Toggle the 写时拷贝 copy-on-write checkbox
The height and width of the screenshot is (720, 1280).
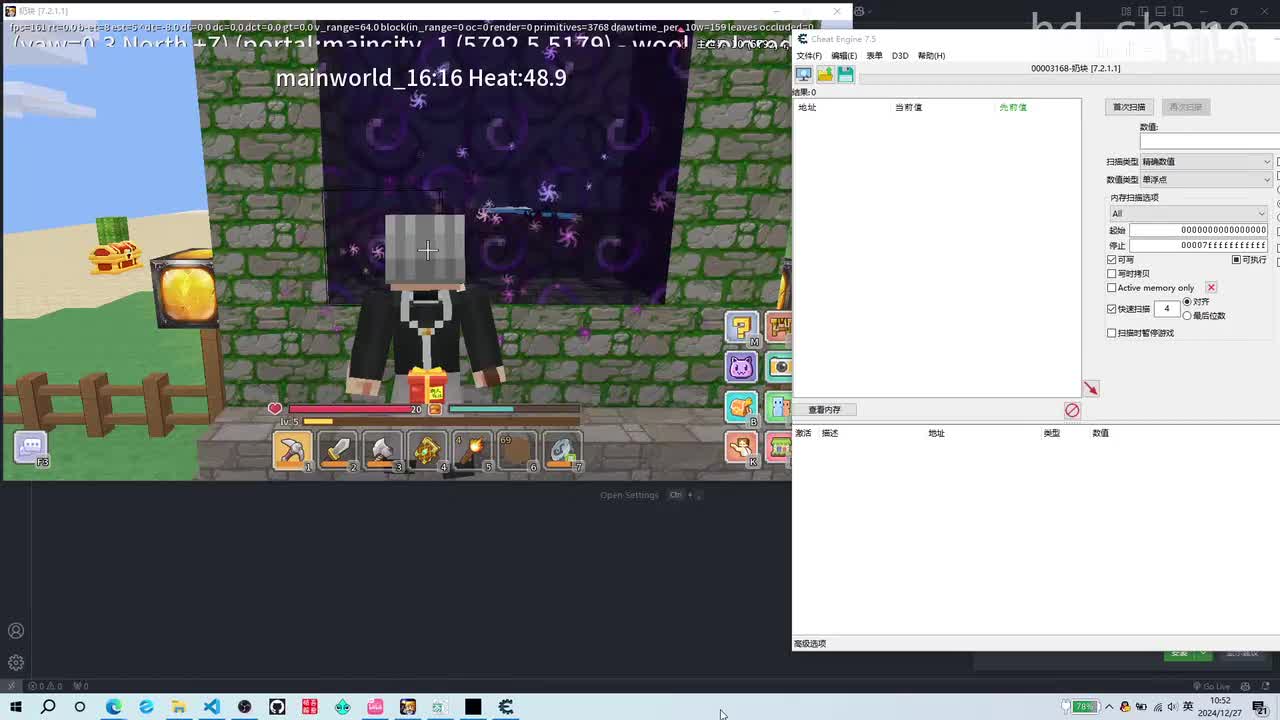pyautogui.click(x=1112, y=274)
